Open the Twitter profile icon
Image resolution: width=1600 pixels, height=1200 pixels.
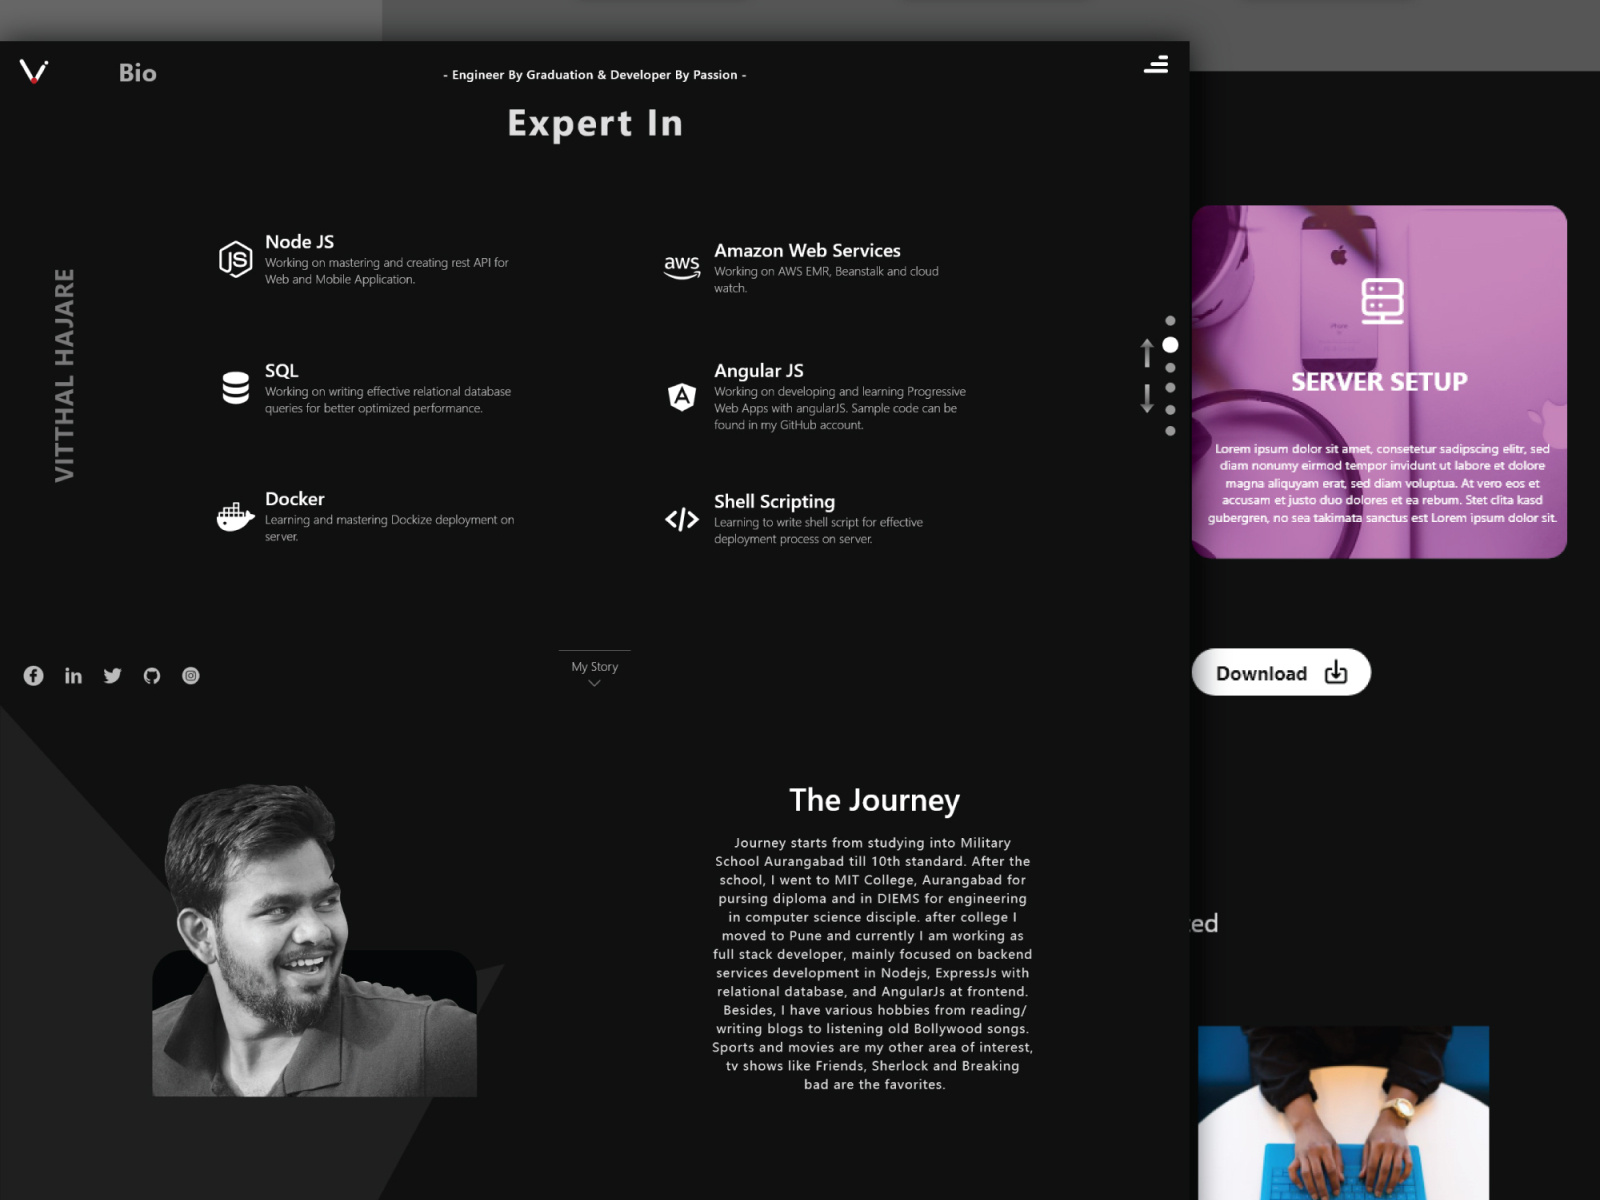point(112,676)
